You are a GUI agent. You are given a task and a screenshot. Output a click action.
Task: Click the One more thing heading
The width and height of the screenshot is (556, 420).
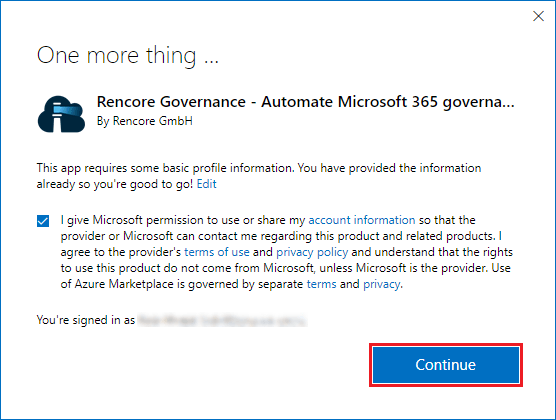(x=128, y=56)
